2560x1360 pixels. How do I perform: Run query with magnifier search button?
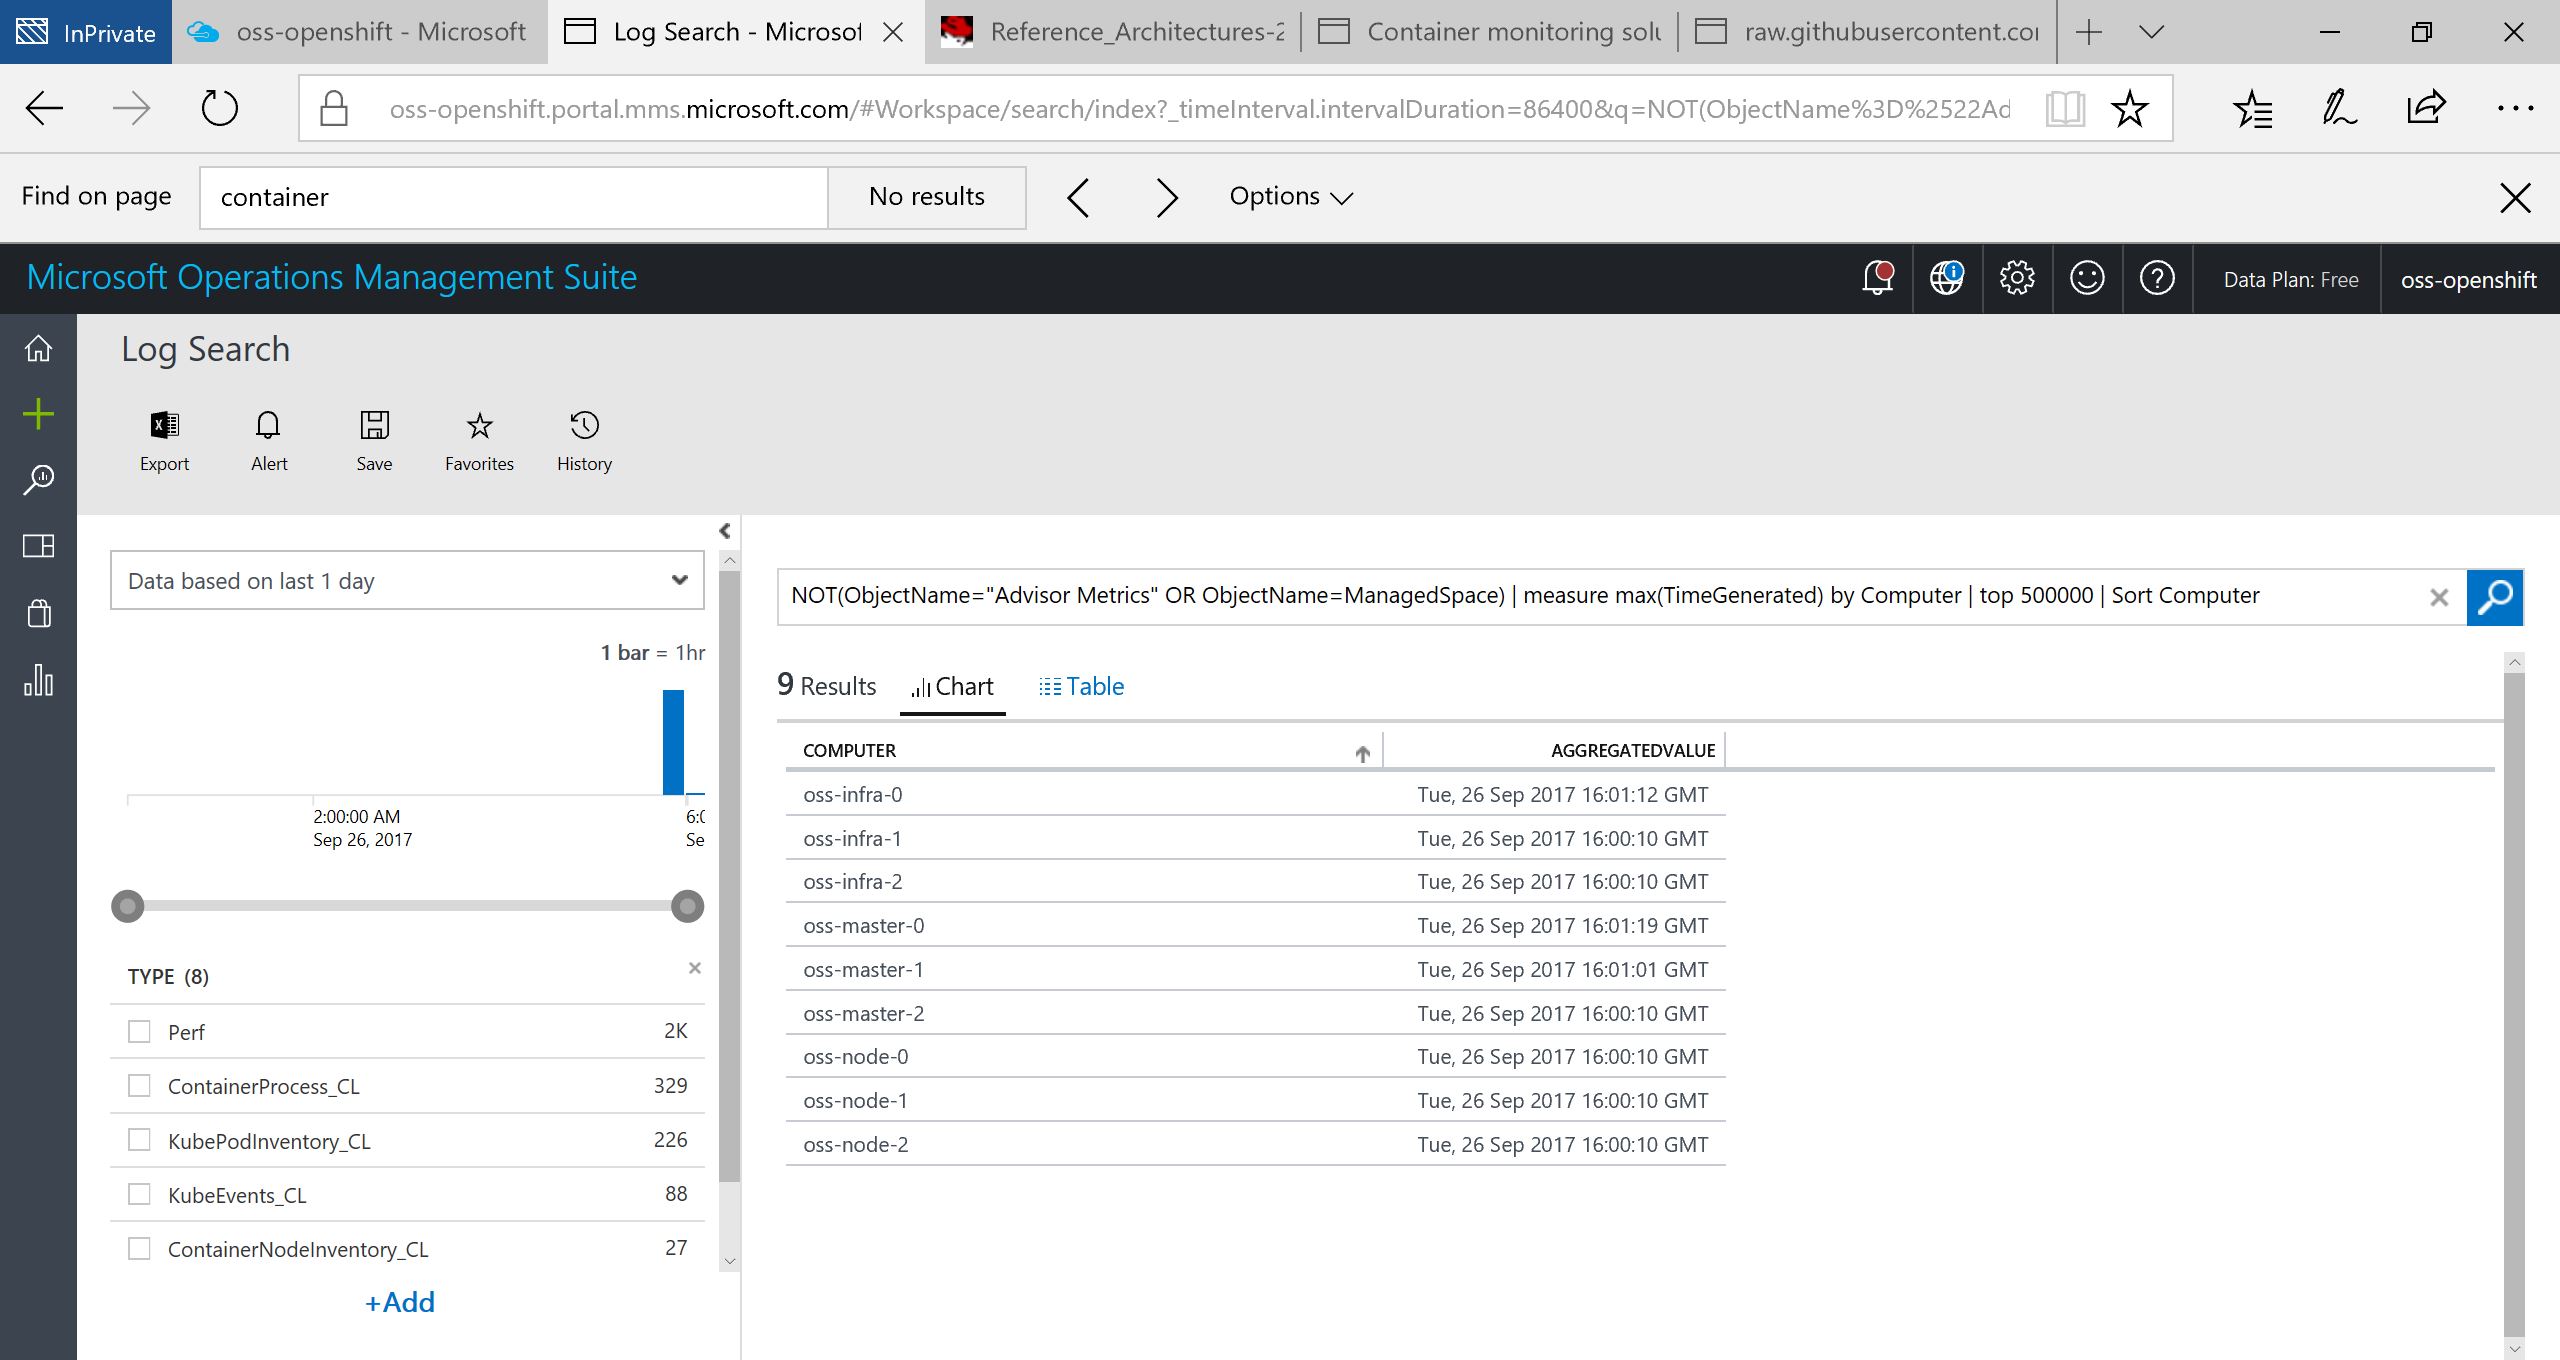(2494, 597)
